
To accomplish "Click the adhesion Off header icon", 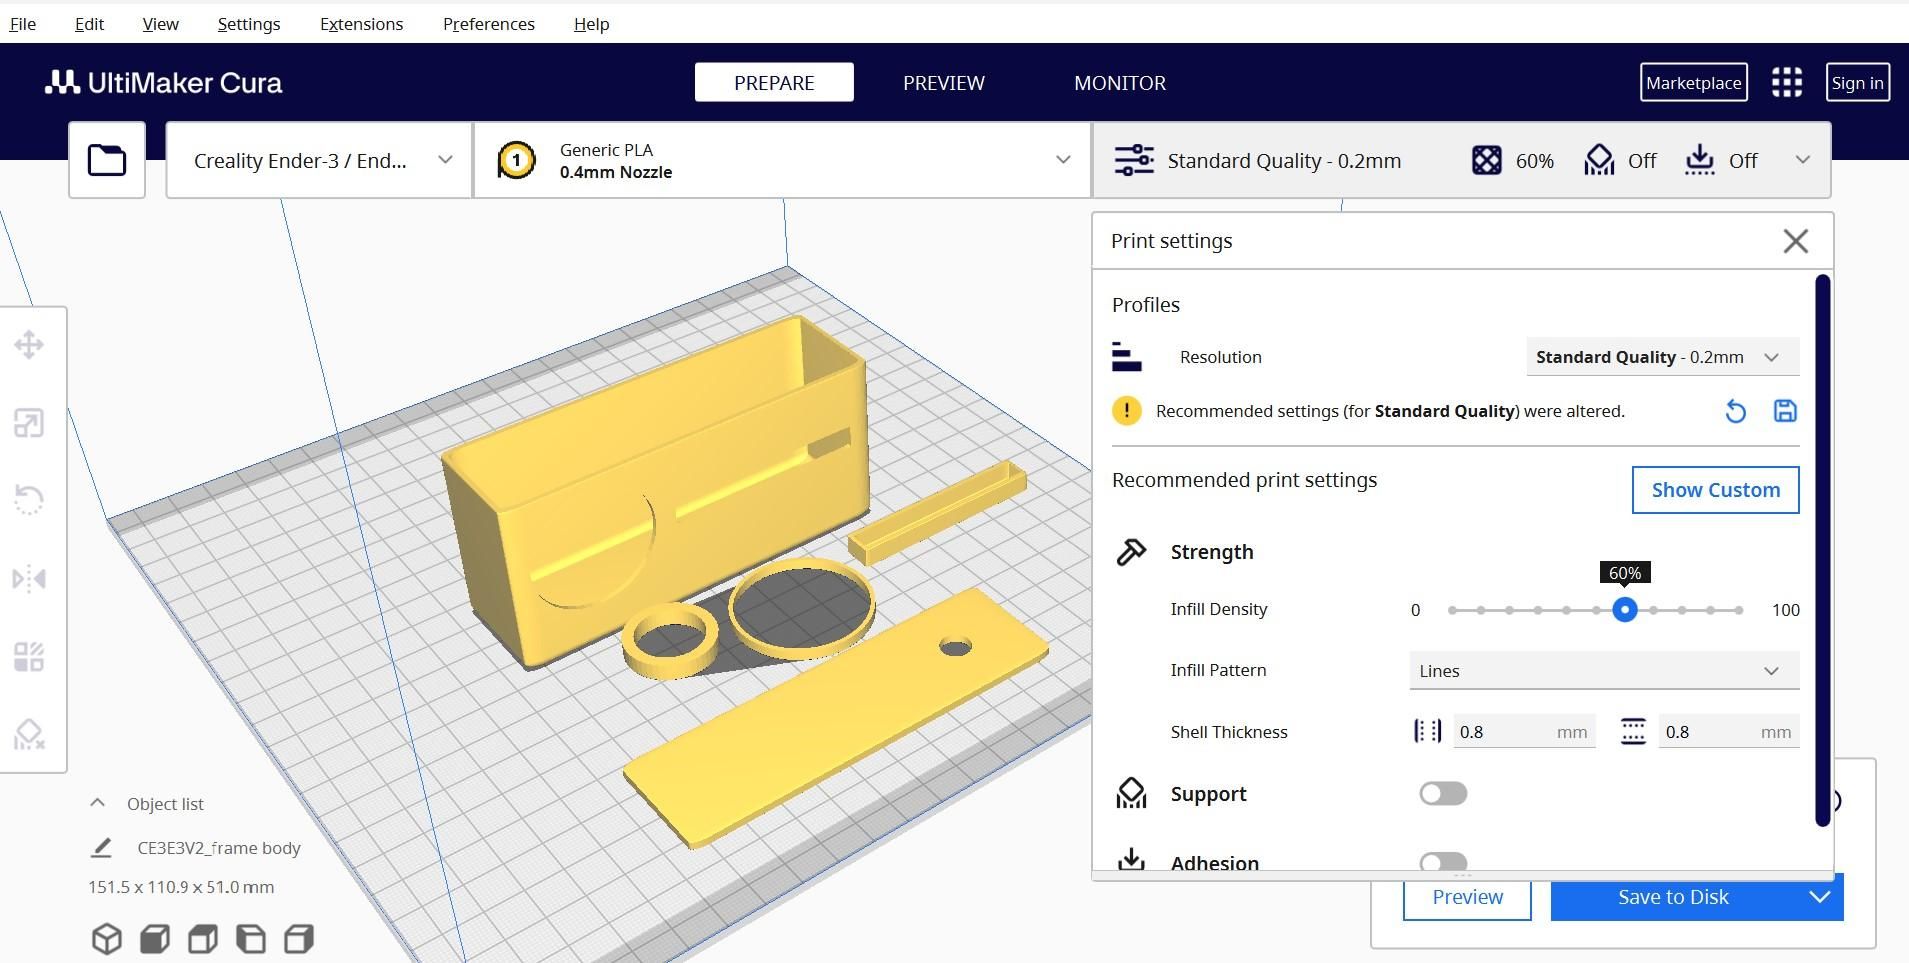I will tap(1699, 160).
